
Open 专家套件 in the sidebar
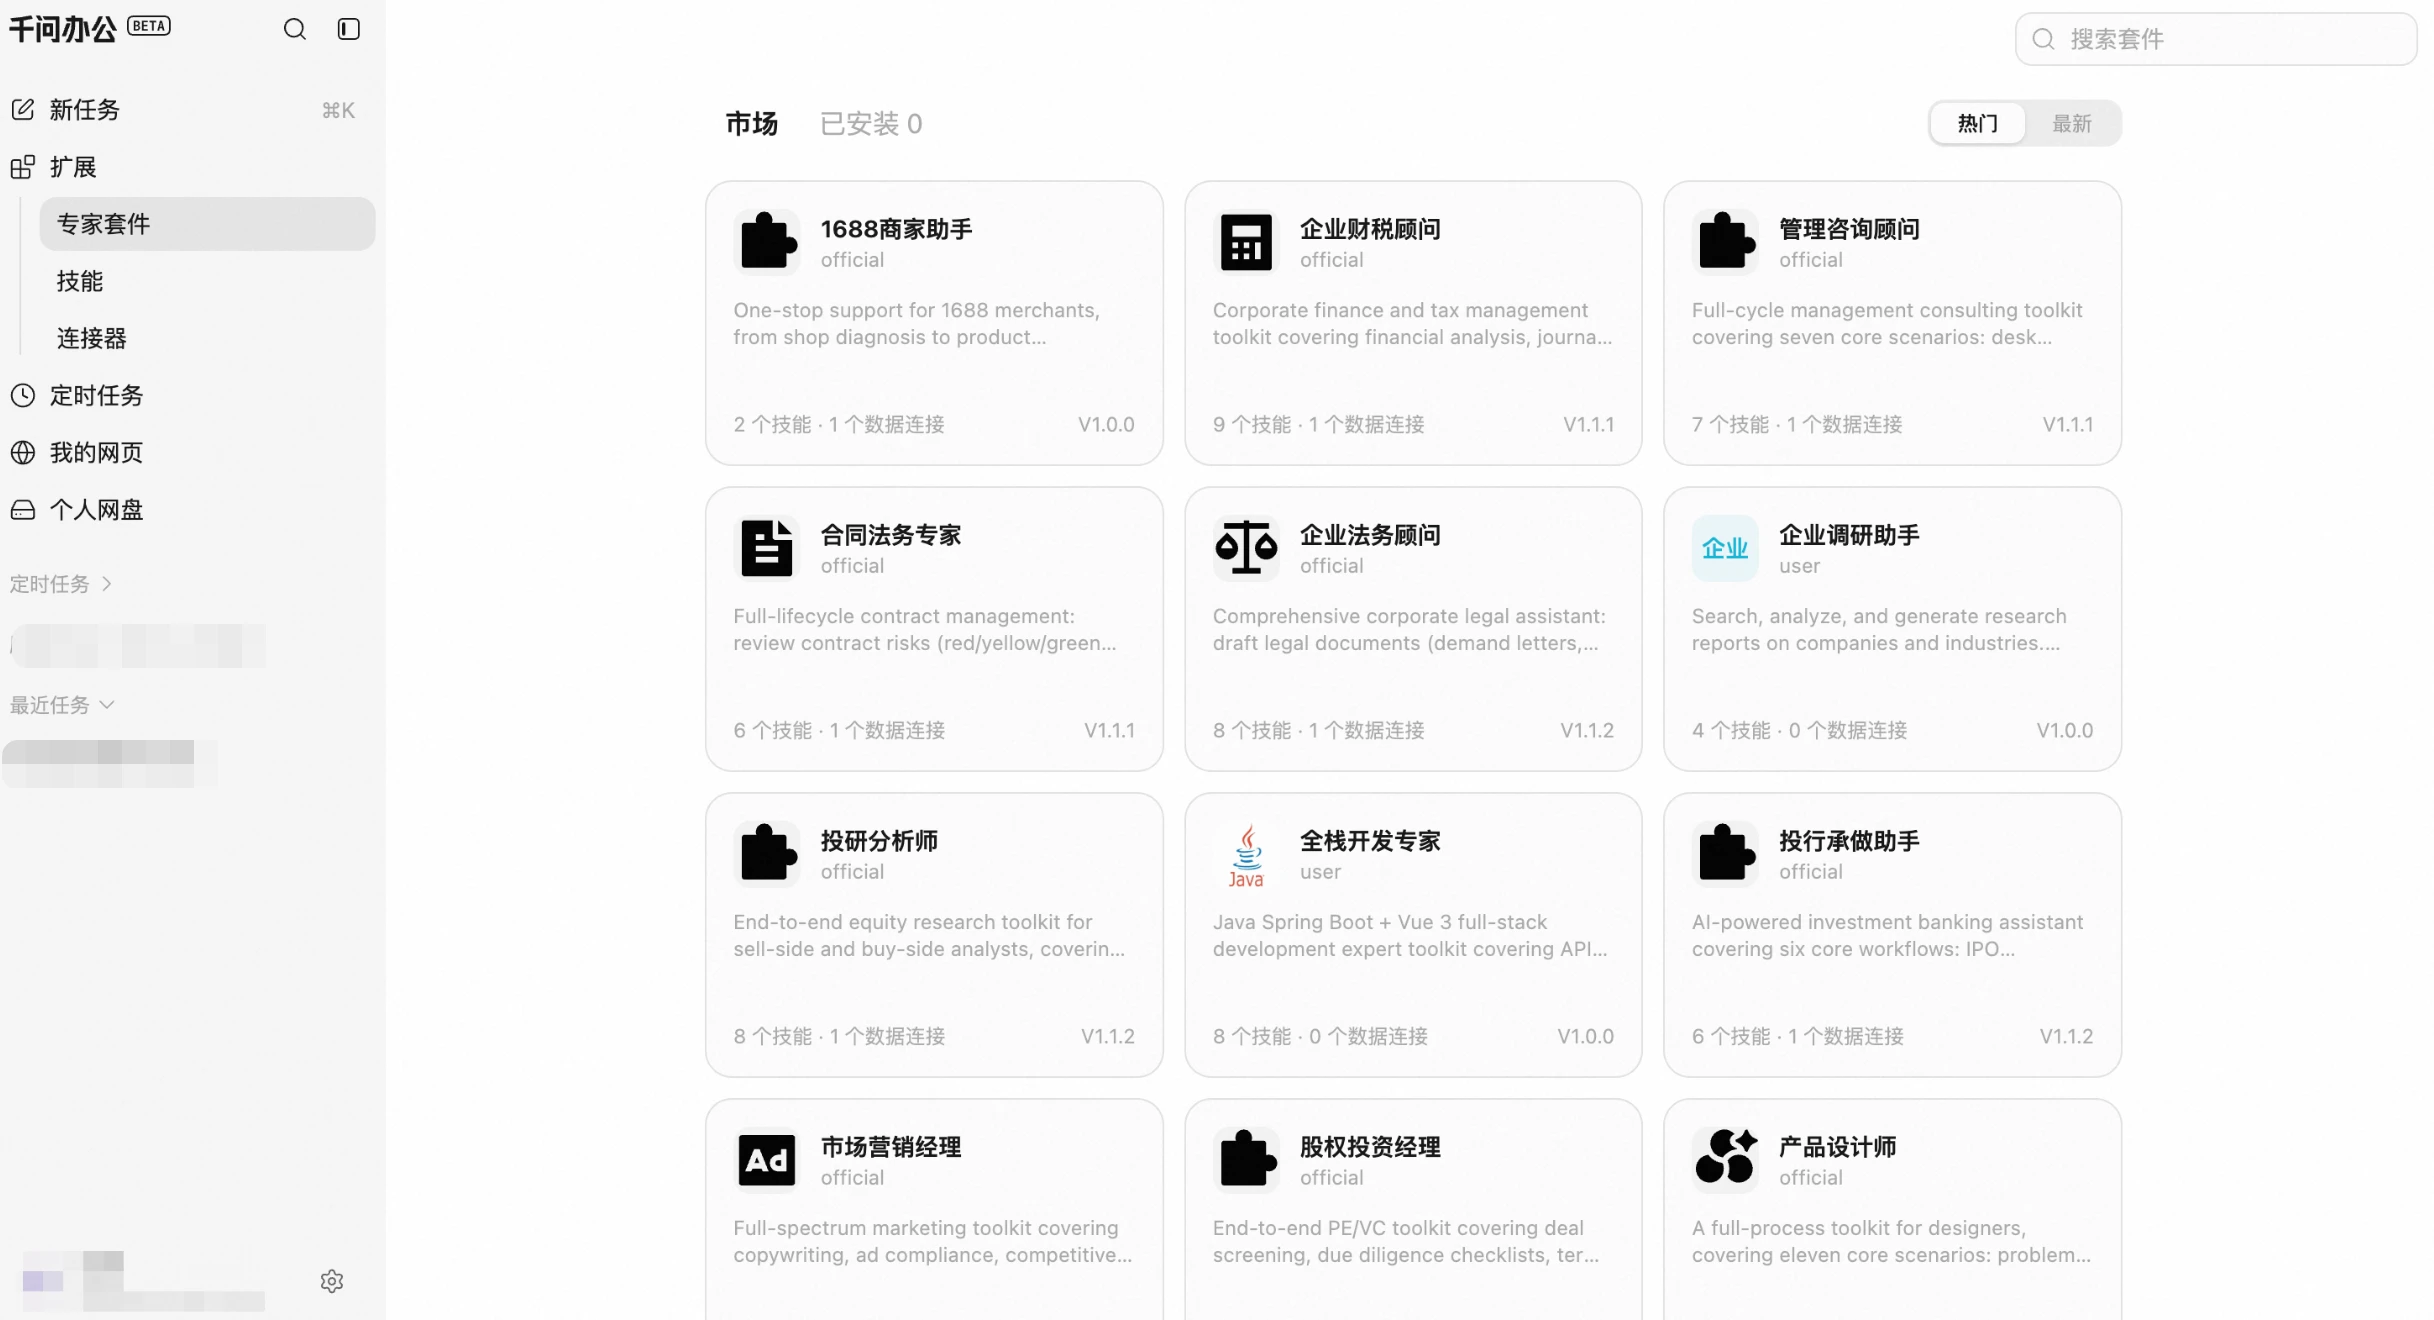coord(207,224)
